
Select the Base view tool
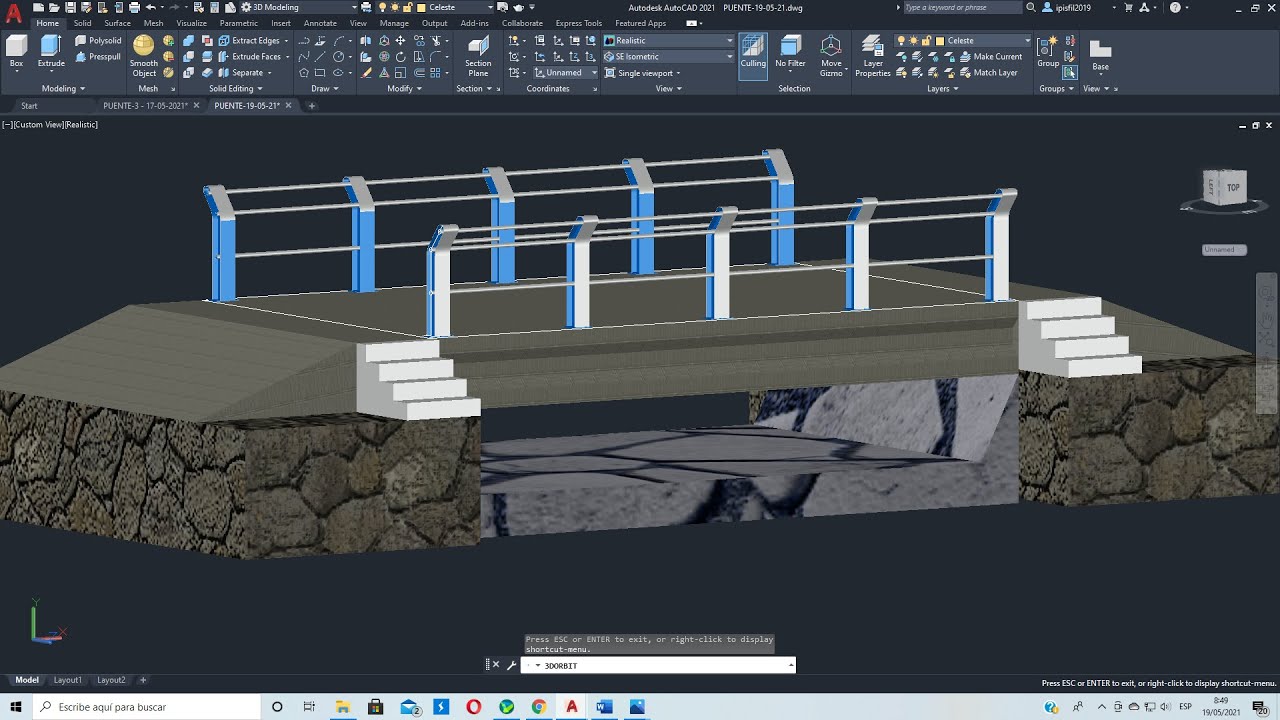[x=1100, y=55]
